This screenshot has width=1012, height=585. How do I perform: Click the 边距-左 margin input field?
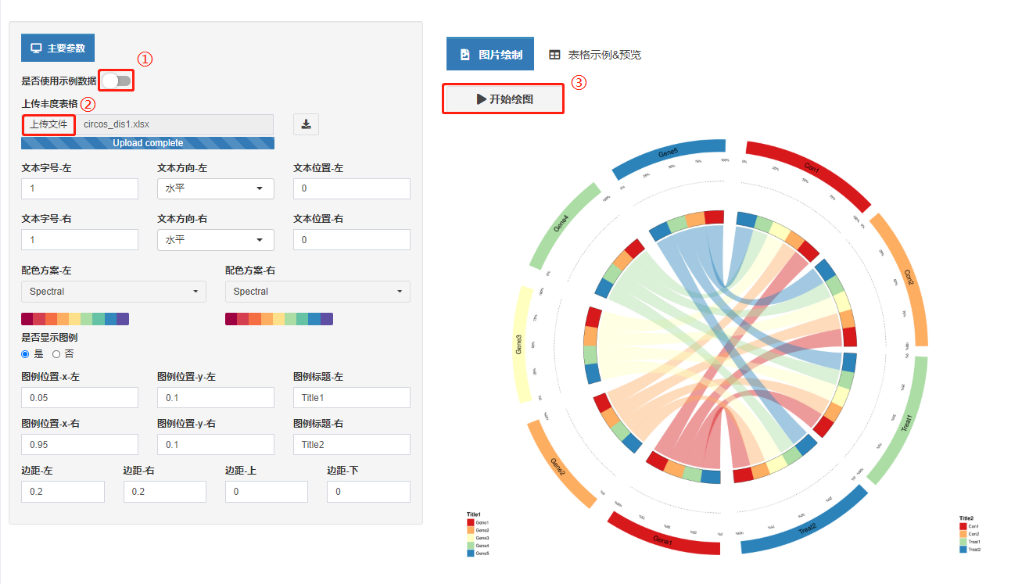click(x=63, y=491)
